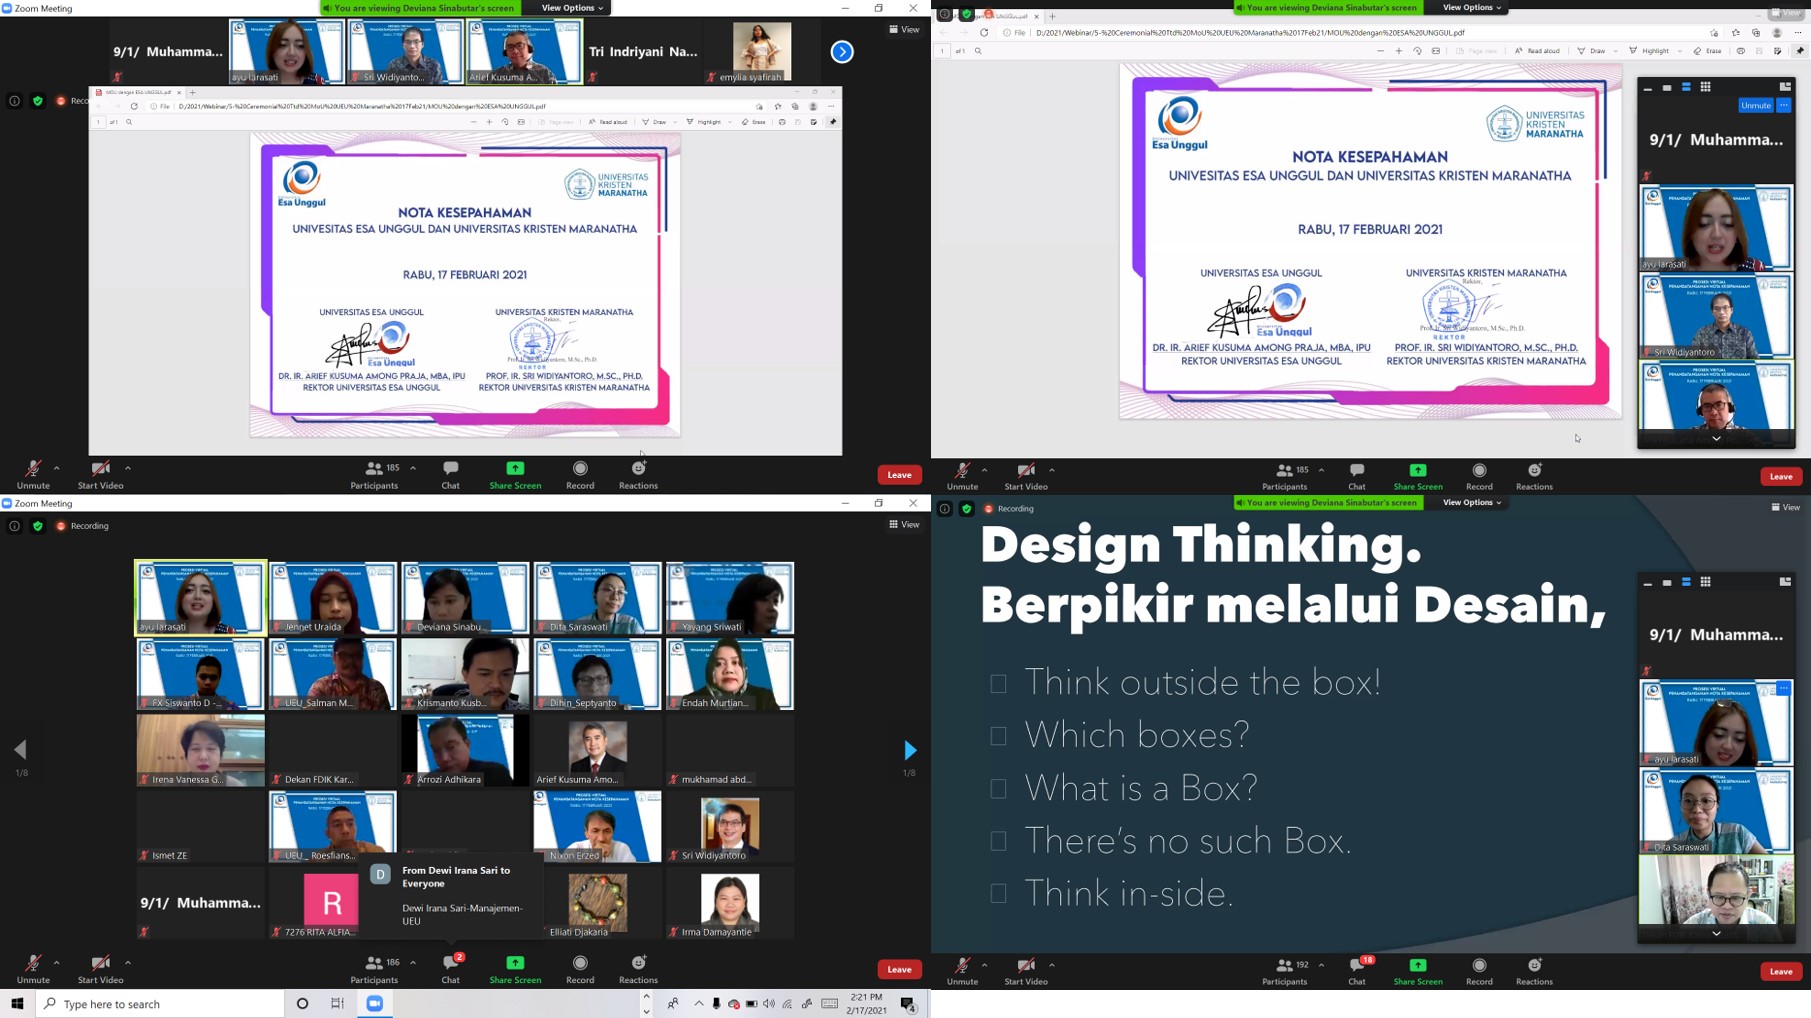
Task: Click Leave in the thumbnail-strip meeting window
Action: (899, 474)
